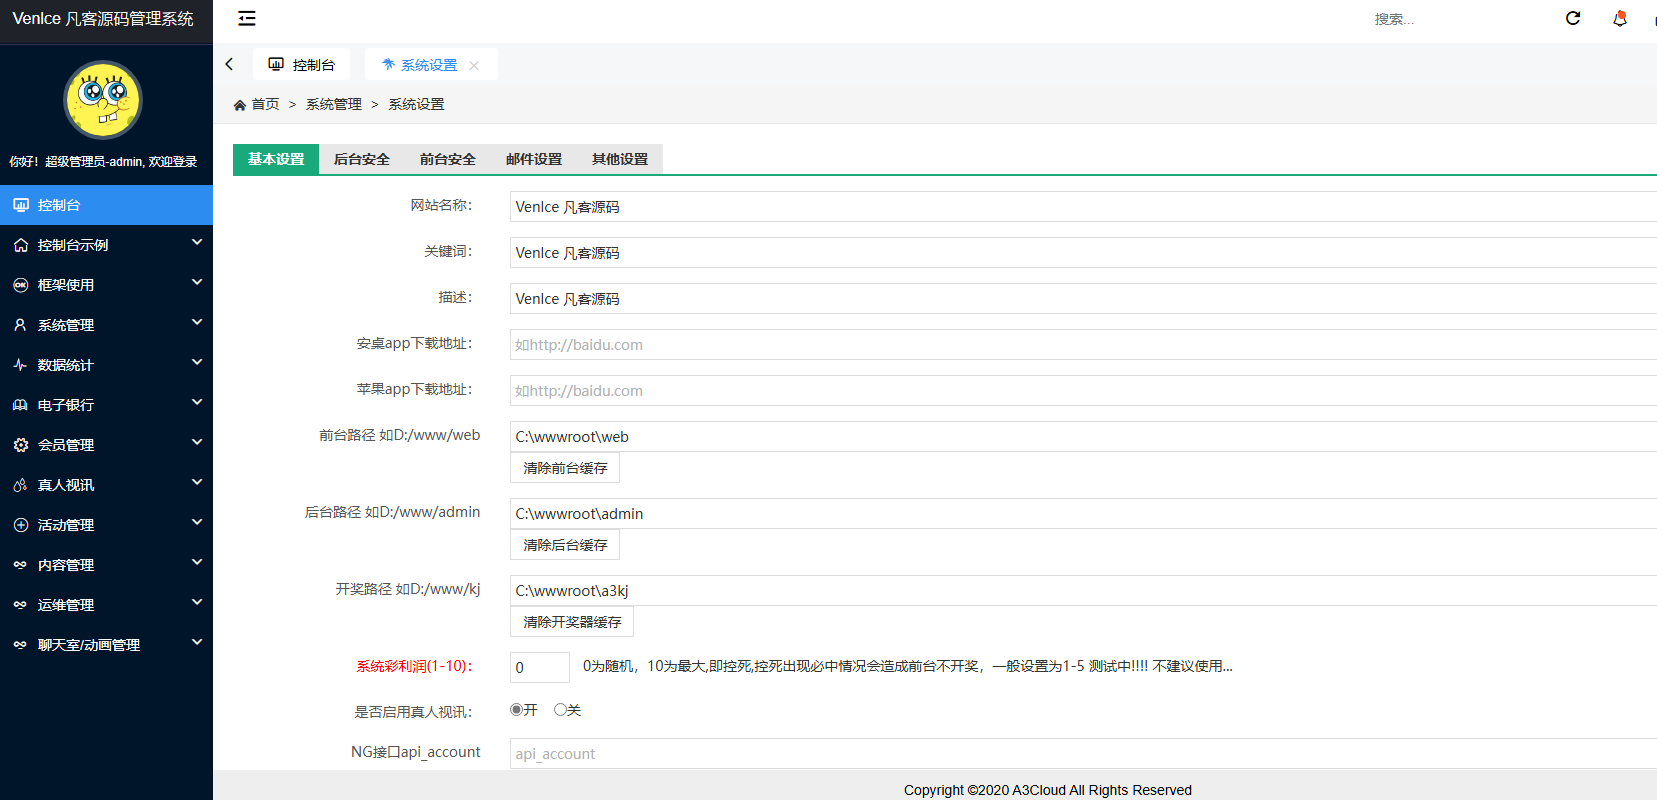The width and height of the screenshot is (1657, 800).
Task: Expand the 系统管理 sidebar menu
Action: pyautogui.click(x=106, y=325)
